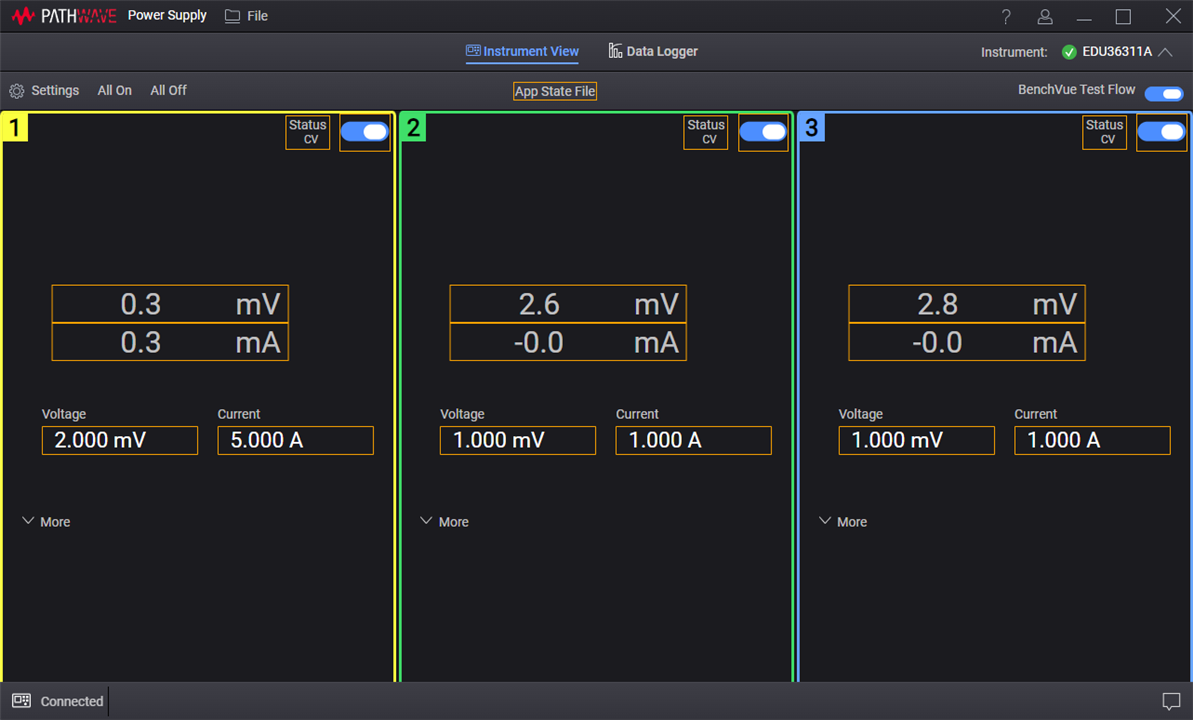Click the All Off button
This screenshot has height=720, width=1193.
(168, 91)
